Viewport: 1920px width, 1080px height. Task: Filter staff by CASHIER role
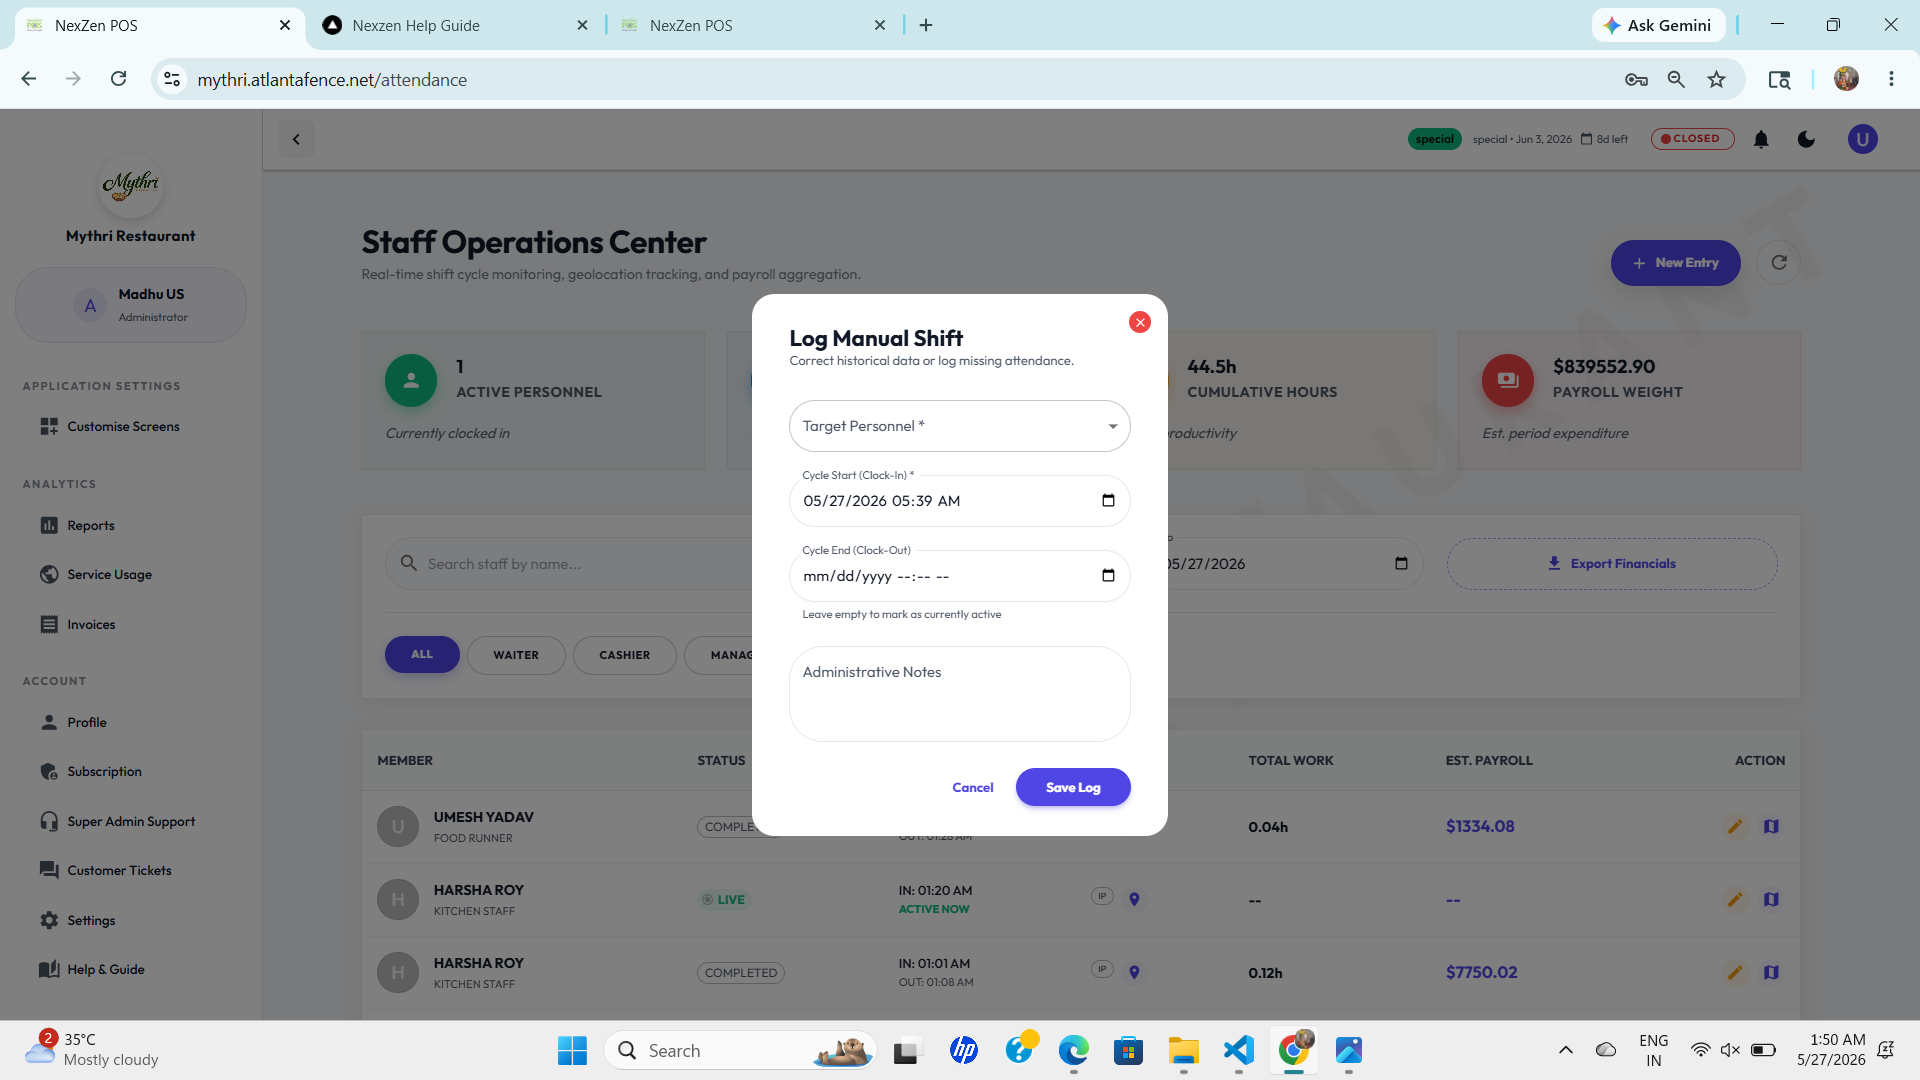(x=625, y=656)
